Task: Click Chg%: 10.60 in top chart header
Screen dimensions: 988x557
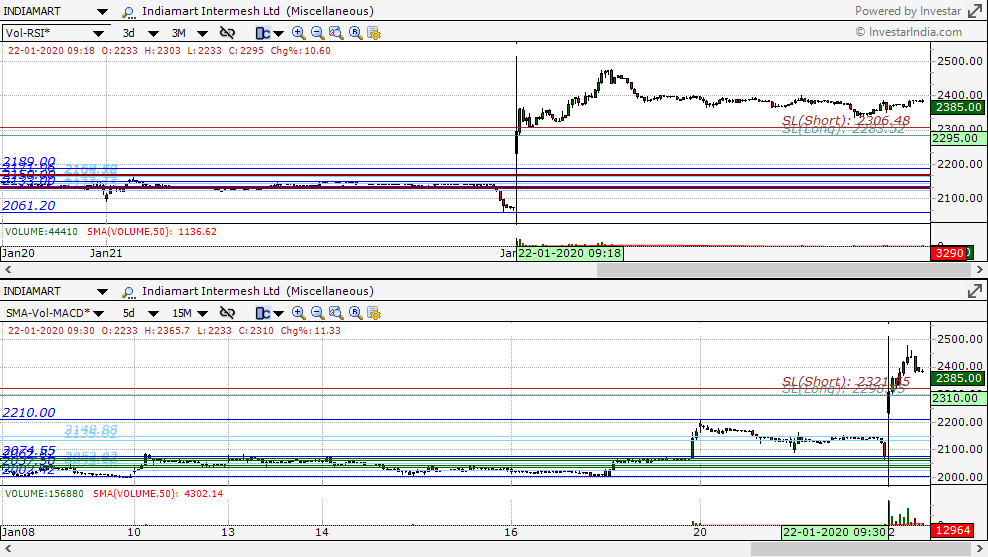Action: click(301, 51)
